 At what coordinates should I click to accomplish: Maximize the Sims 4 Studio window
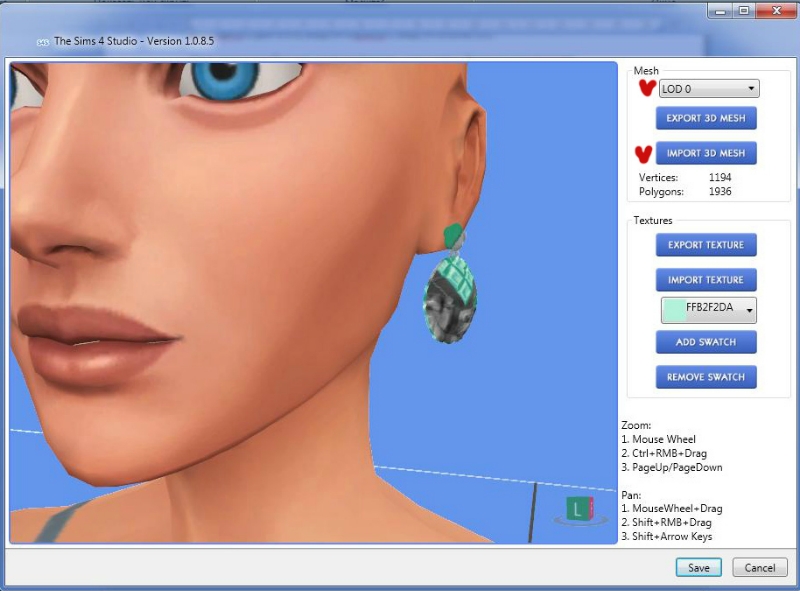[x=744, y=10]
